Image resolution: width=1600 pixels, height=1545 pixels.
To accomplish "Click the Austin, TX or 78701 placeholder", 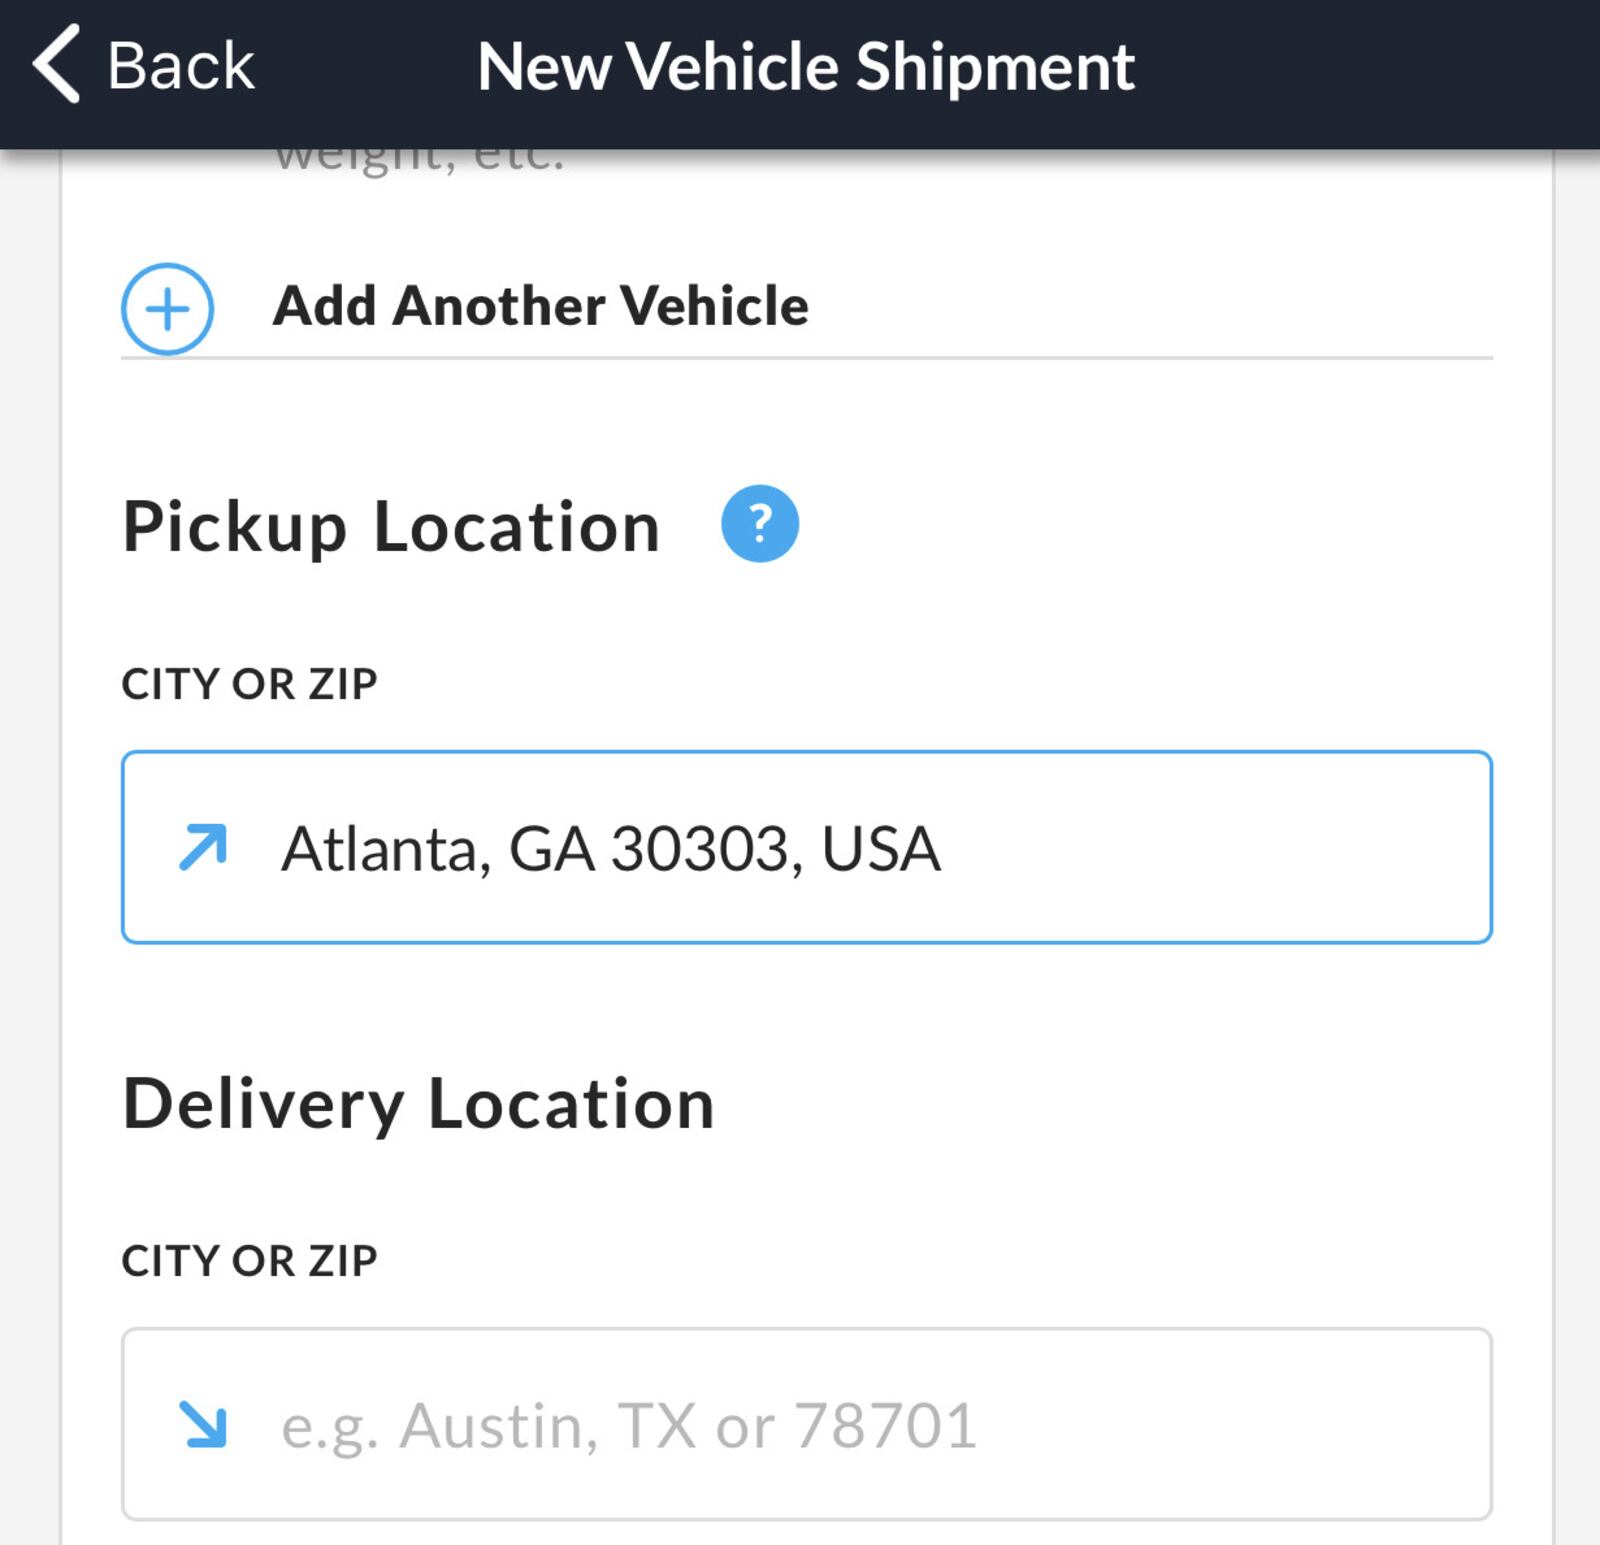I will tap(629, 1425).
